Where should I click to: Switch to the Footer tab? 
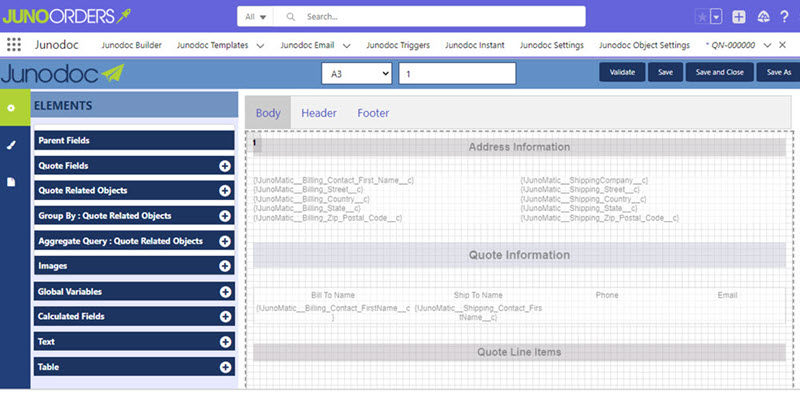[373, 113]
